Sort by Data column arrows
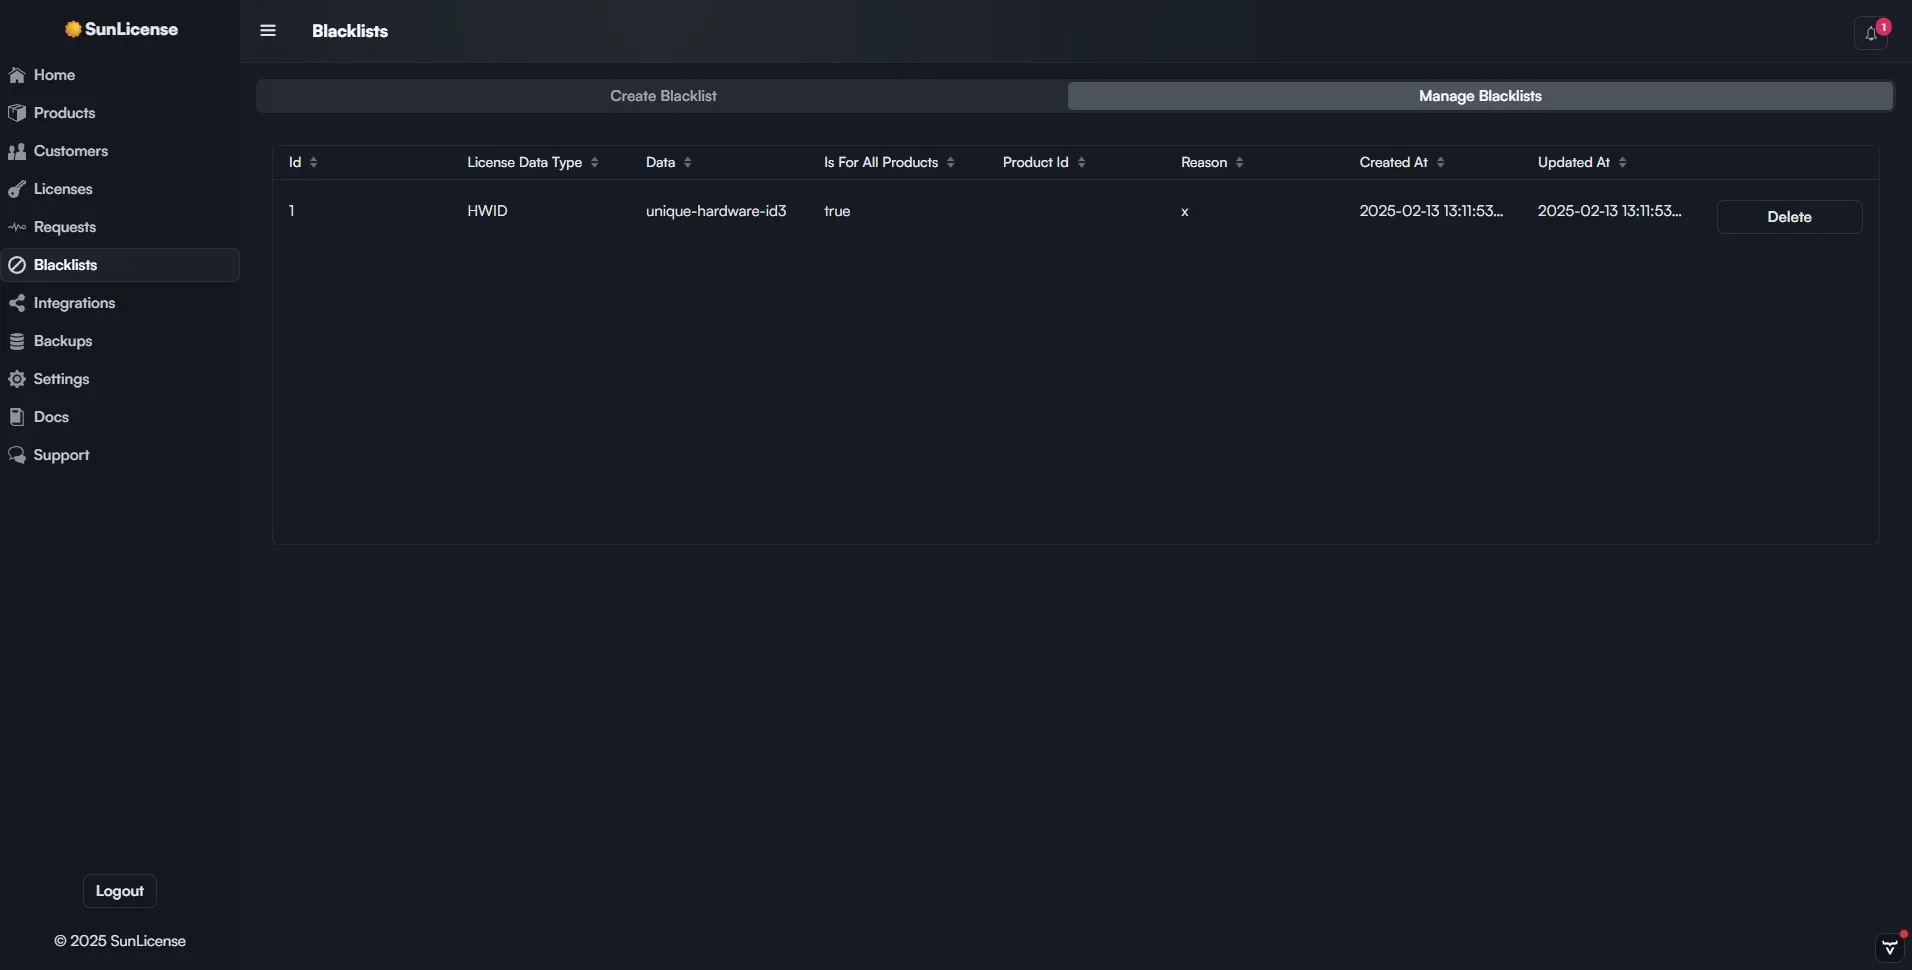Image resolution: width=1912 pixels, height=970 pixels. 687,162
